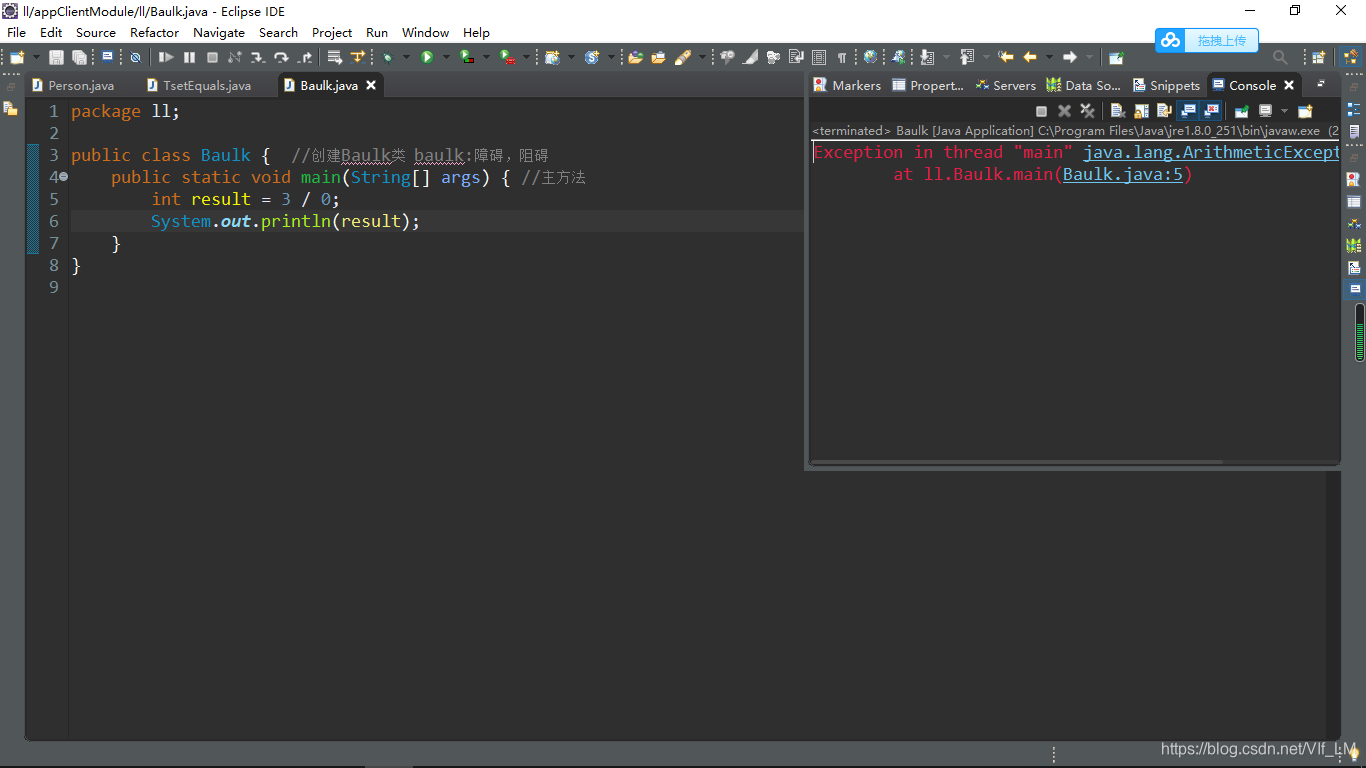Follow the Baulk.java:5 stack trace link
Viewport: 1366px width, 768px height.
click(x=1123, y=174)
